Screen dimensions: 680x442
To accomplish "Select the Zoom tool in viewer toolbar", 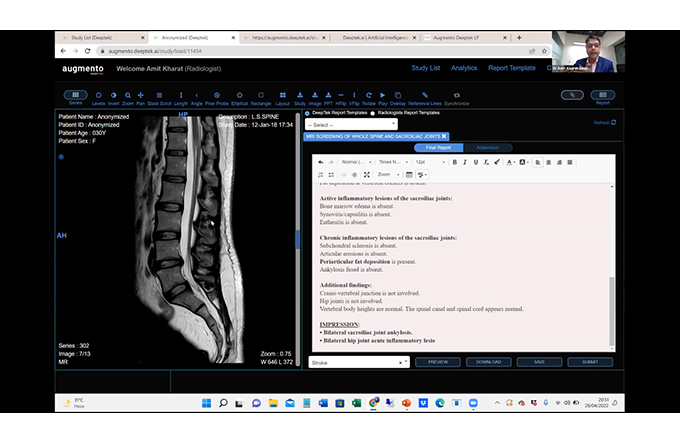I will click(x=128, y=98).
